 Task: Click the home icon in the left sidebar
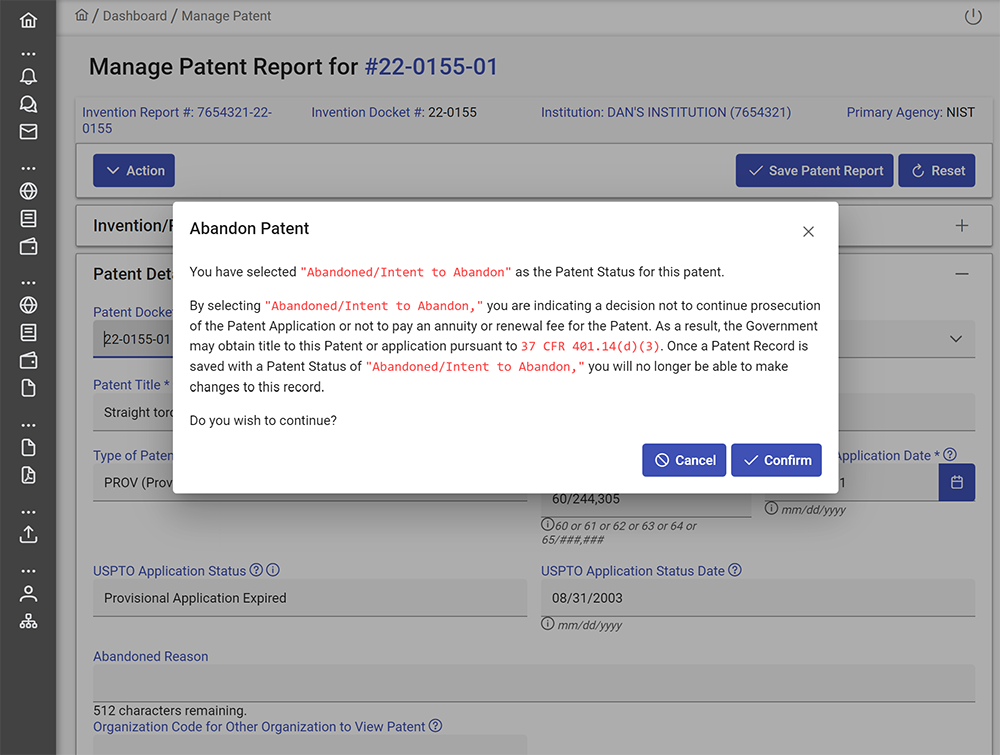click(x=28, y=20)
